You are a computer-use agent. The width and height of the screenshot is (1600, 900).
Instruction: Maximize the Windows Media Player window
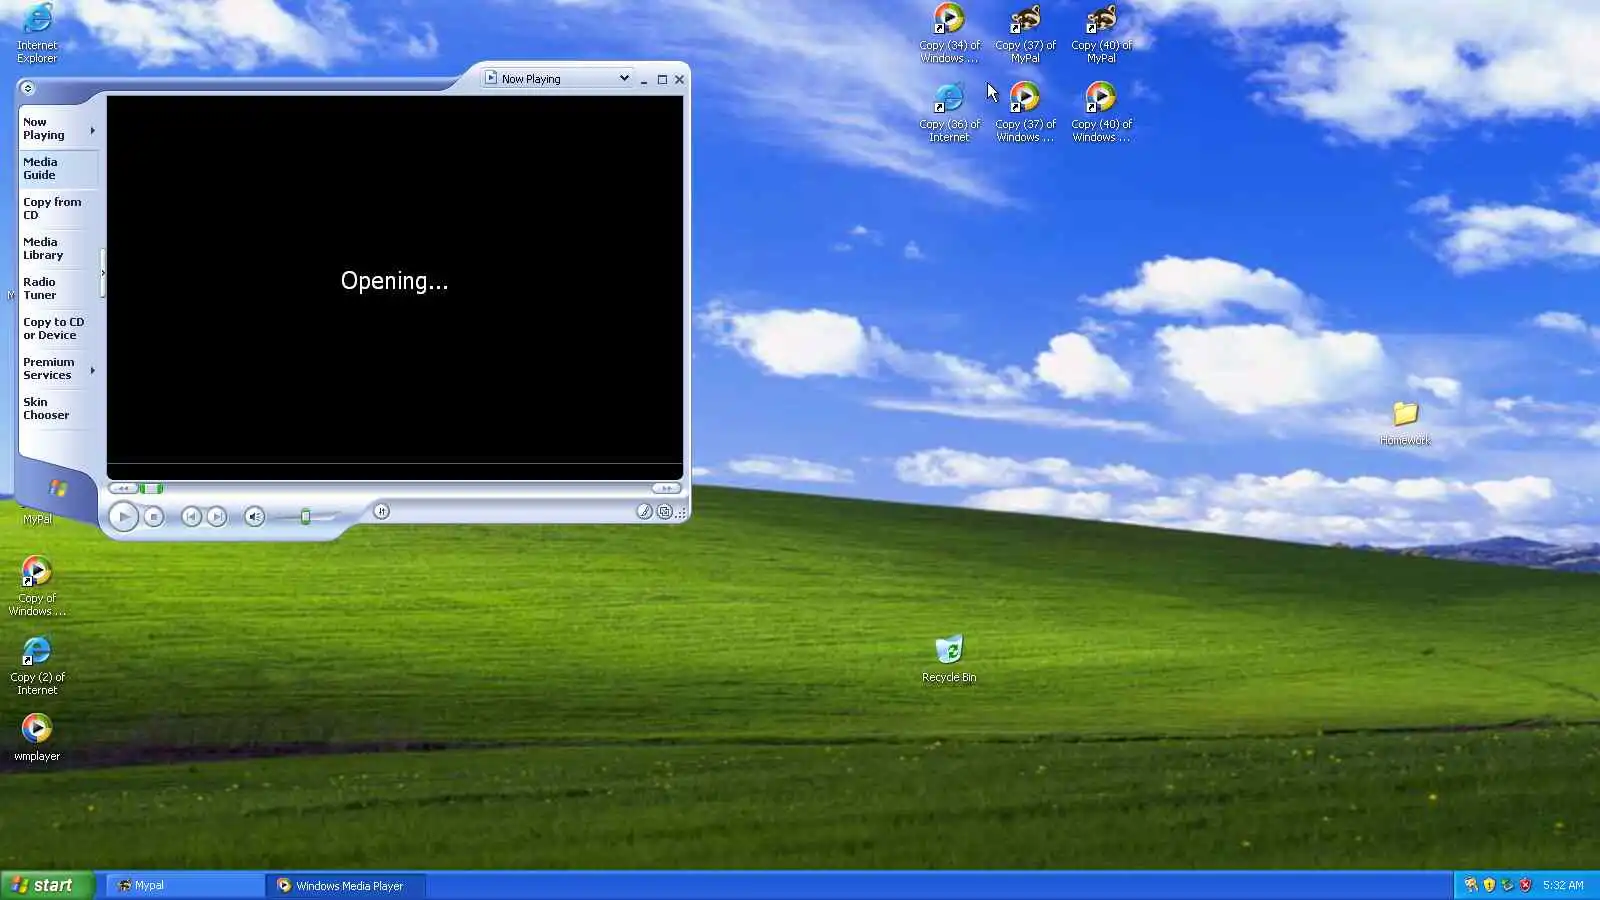coord(662,79)
